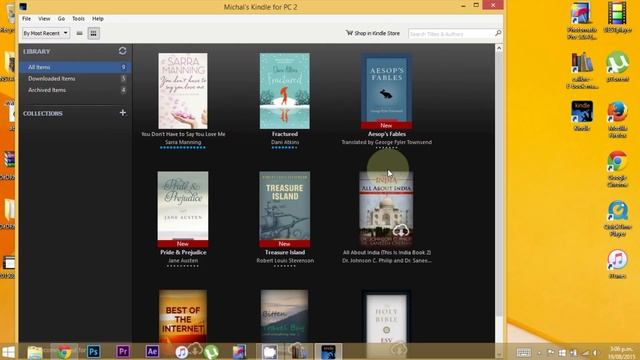640x360 pixels.
Task: Click author name Jane Austen
Action: point(183,260)
